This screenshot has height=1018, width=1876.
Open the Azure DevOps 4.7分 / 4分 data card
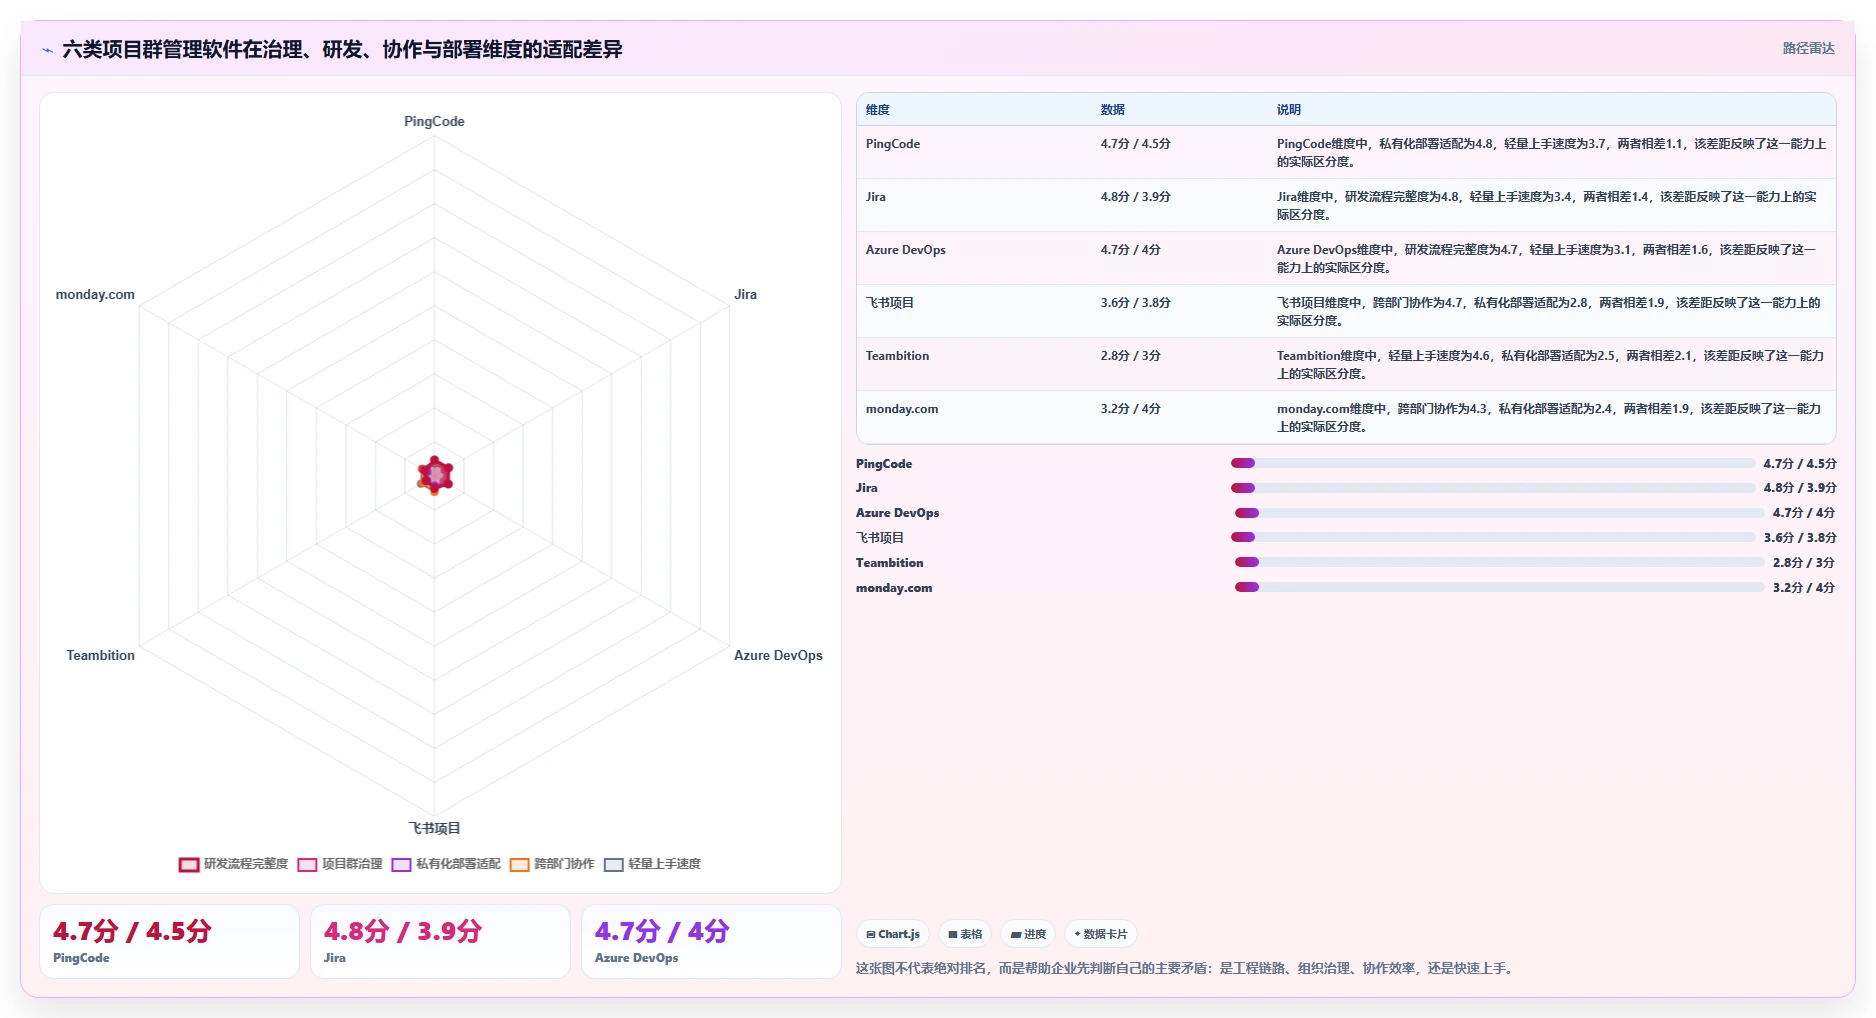click(711, 941)
